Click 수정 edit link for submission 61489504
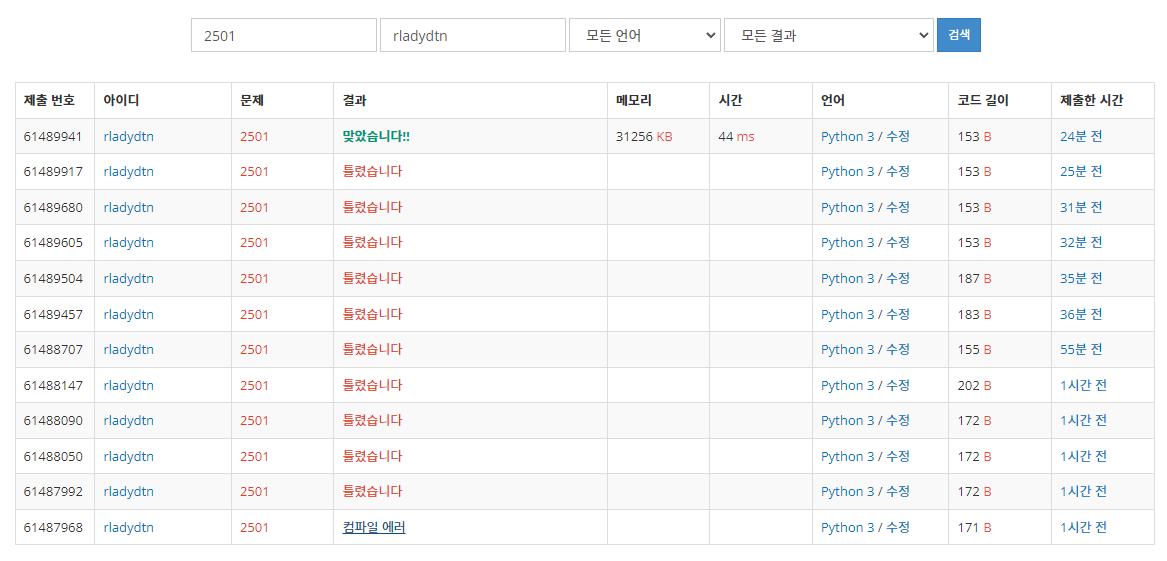The image size is (1167, 561). [898, 278]
